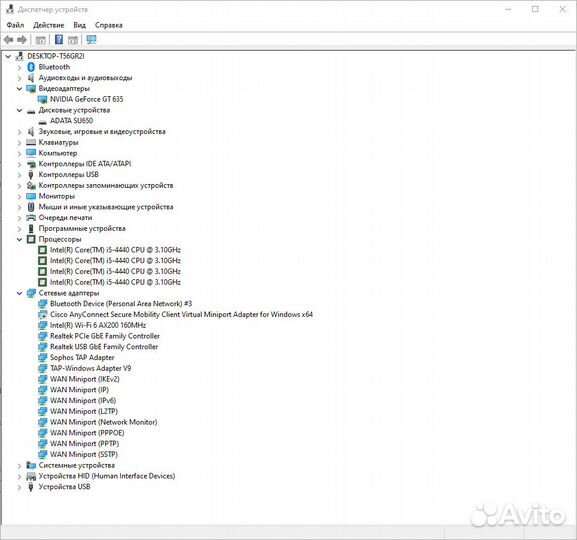This screenshot has width=577, height=540.
Task: Open the Файл menu
Action: pyautogui.click(x=15, y=25)
